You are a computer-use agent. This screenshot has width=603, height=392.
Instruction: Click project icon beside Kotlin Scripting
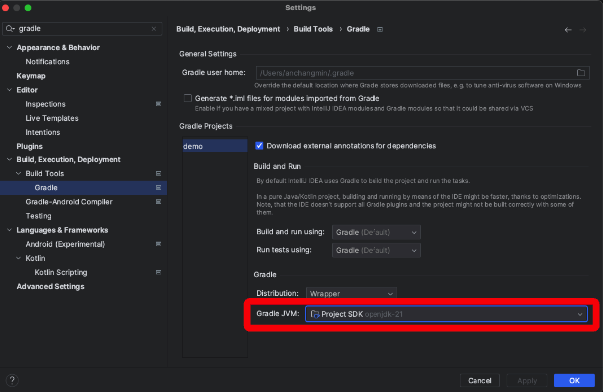tap(158, 272)
